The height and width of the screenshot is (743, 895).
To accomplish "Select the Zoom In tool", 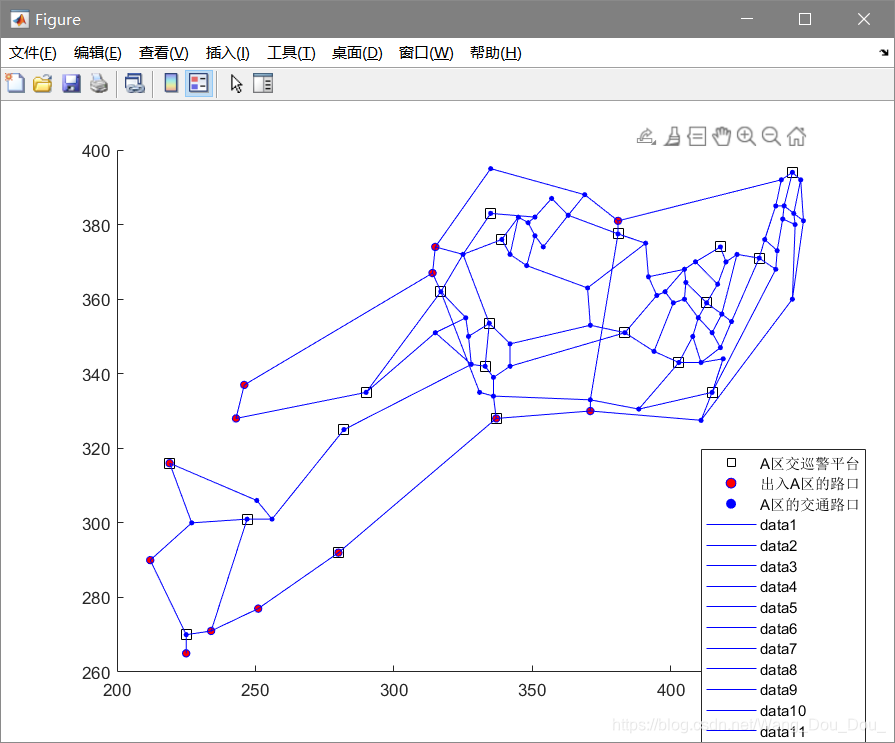I will tap(746, 136).
